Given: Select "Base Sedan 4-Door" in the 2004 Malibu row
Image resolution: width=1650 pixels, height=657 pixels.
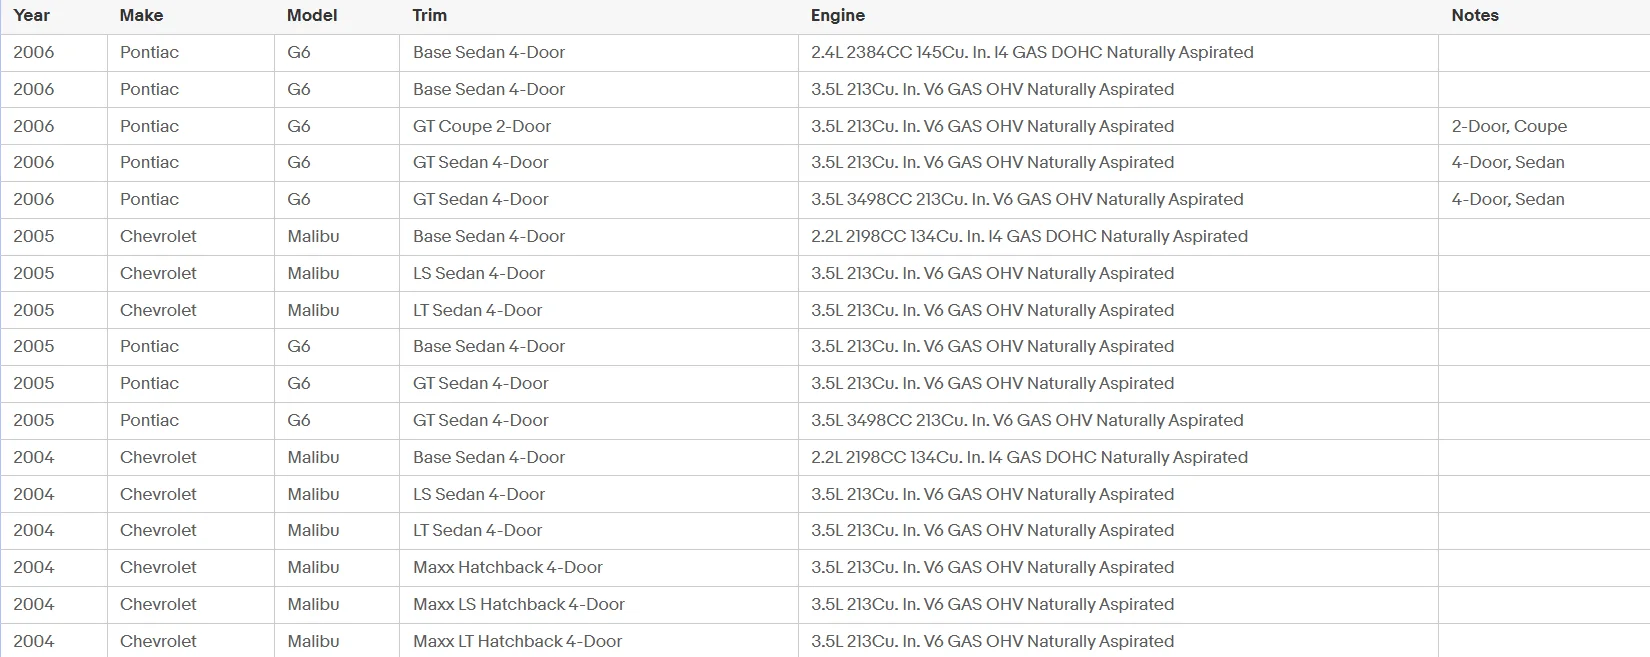Looking at the screenshot, I should point(489,457).
